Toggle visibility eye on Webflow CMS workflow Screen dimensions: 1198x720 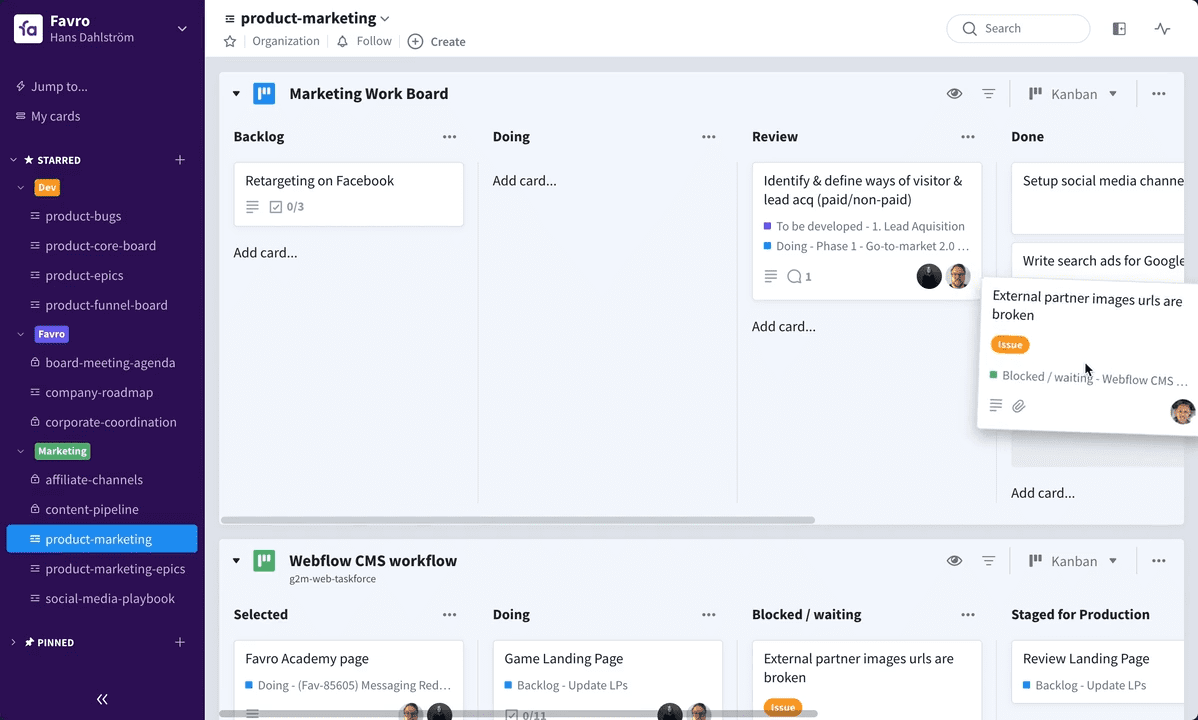coord(954,561)
